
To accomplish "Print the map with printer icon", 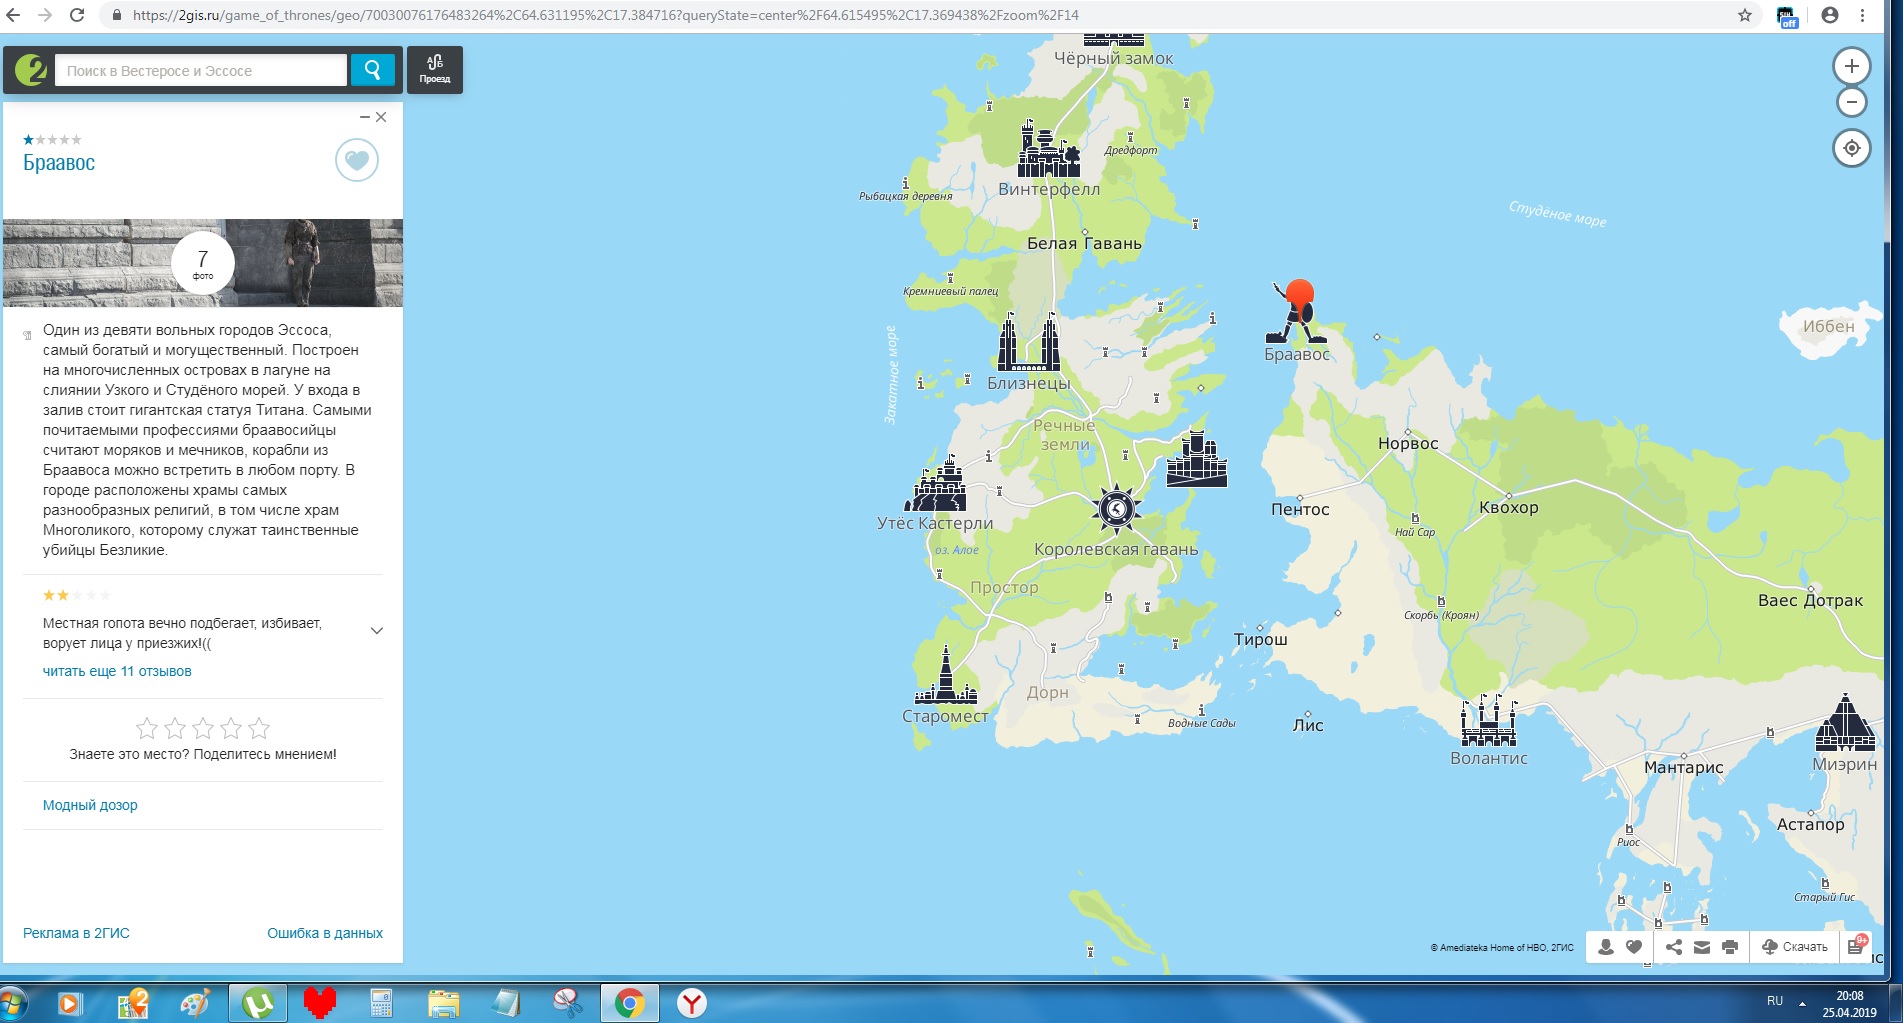I will (x=1730, y=947).
